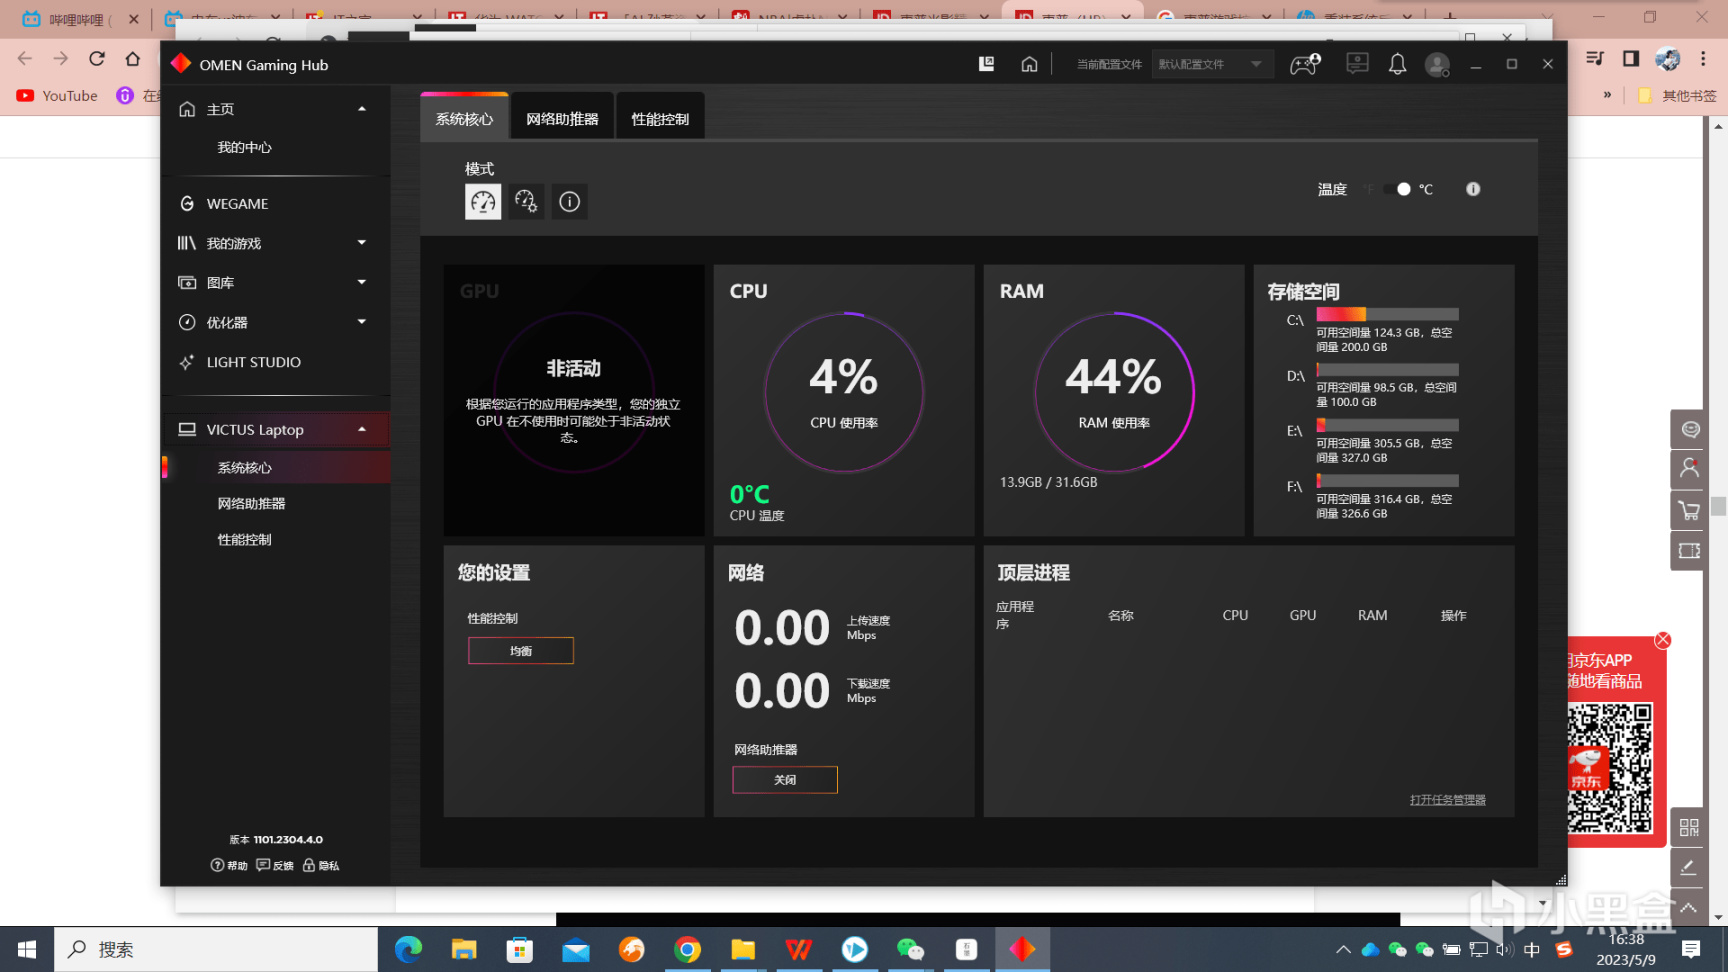
Task: Open the browser side shopping cart icon
Action: [1690, 510]
